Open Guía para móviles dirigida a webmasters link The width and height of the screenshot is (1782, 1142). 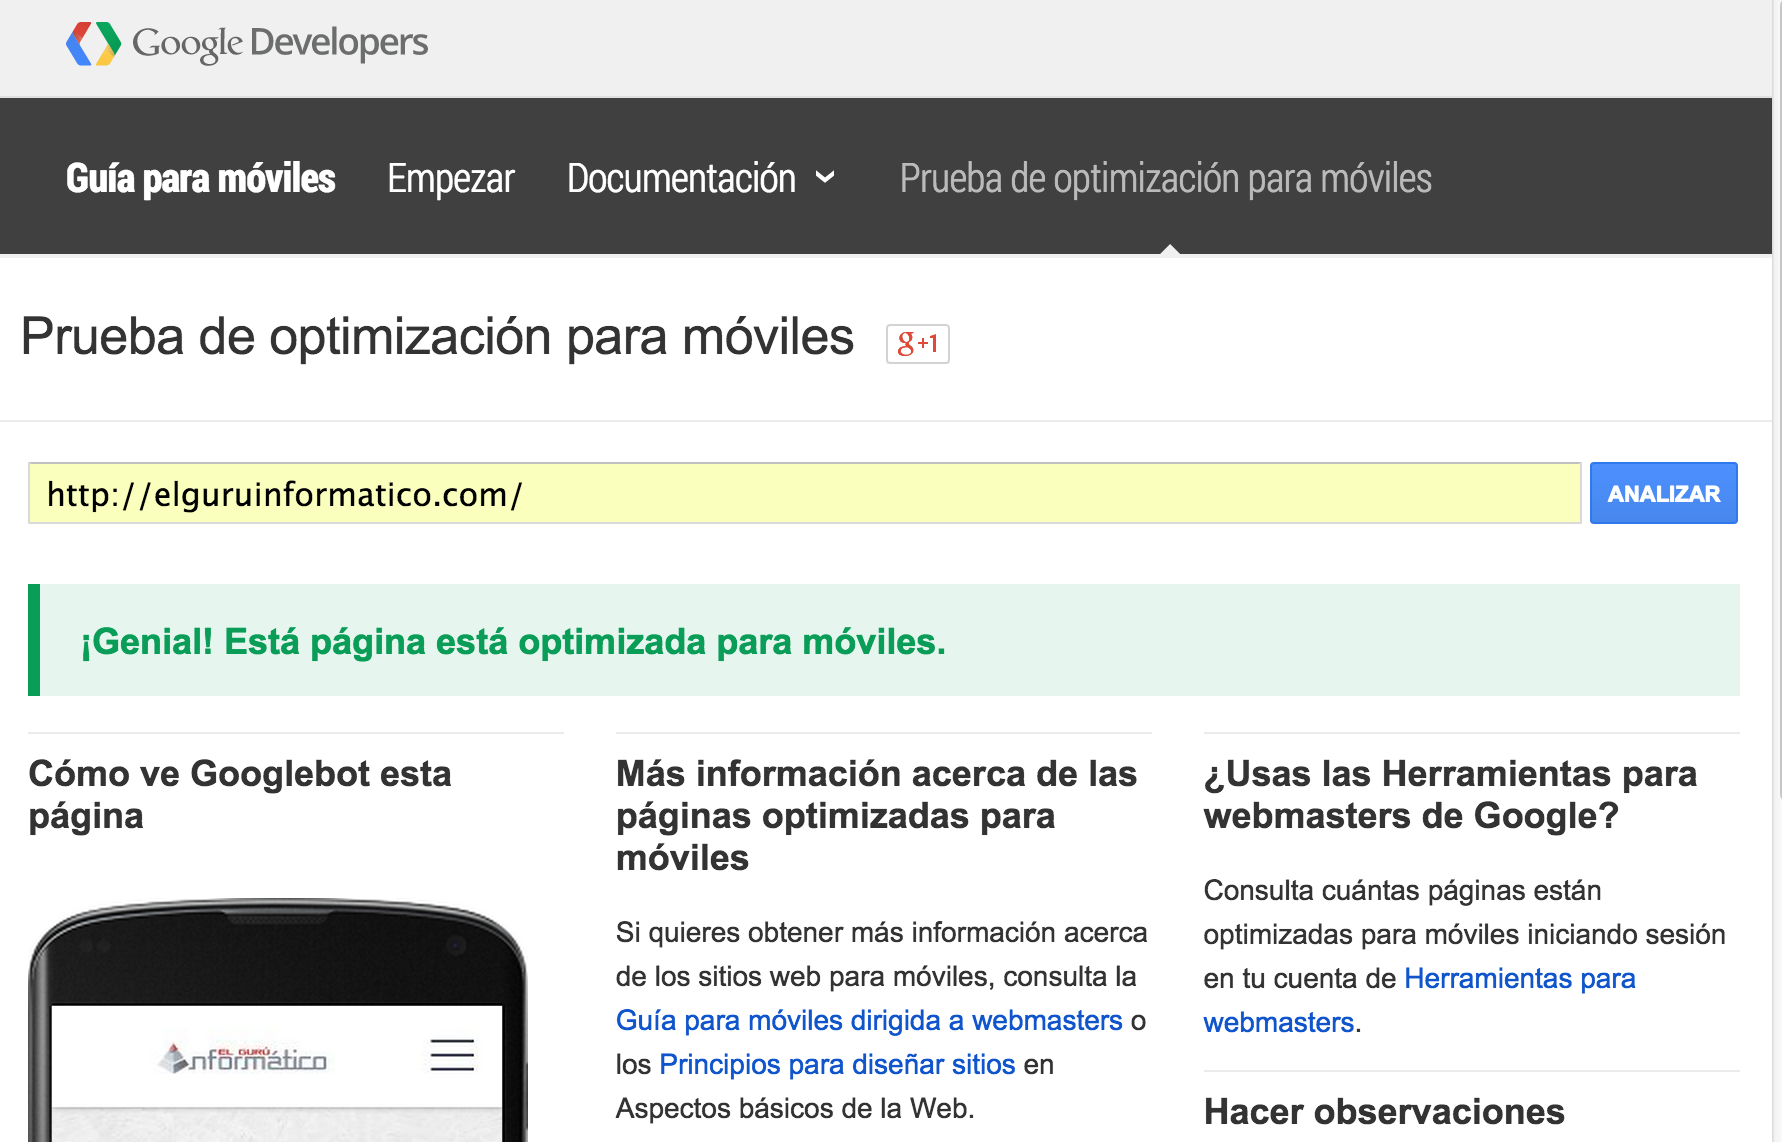tap(869, 1020)
